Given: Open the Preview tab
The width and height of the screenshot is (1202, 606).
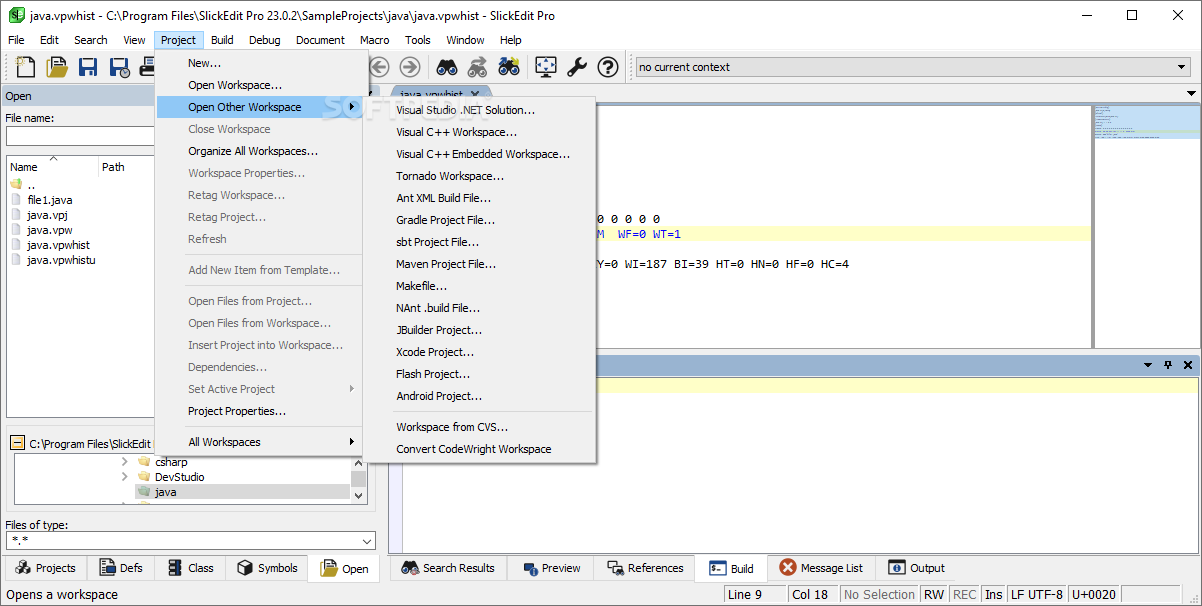Looking at the screenshot, I should click(551, 568).
